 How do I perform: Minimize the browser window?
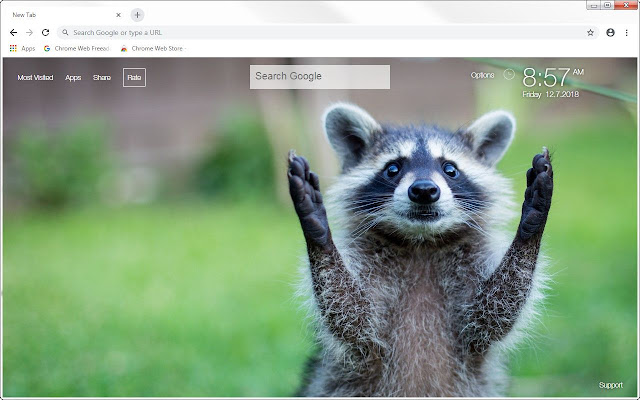[x=594, y=5]
